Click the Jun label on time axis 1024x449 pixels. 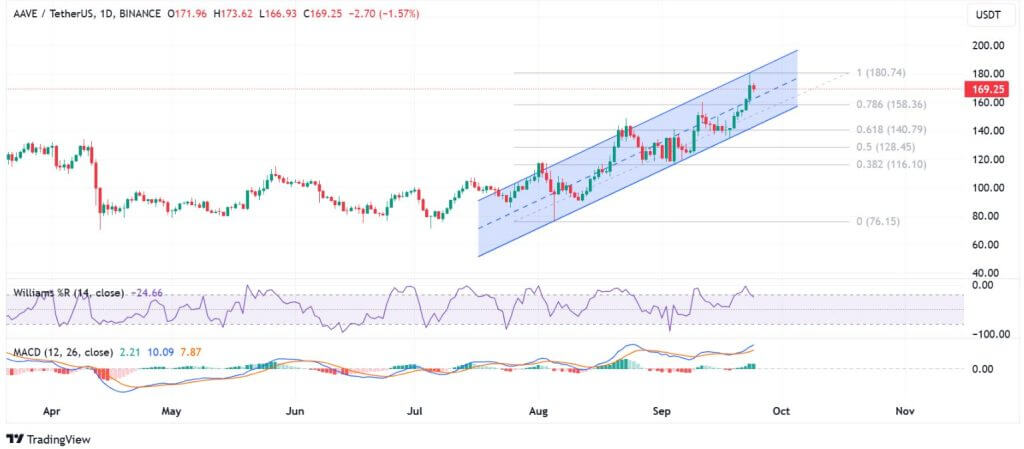point(296,411)
